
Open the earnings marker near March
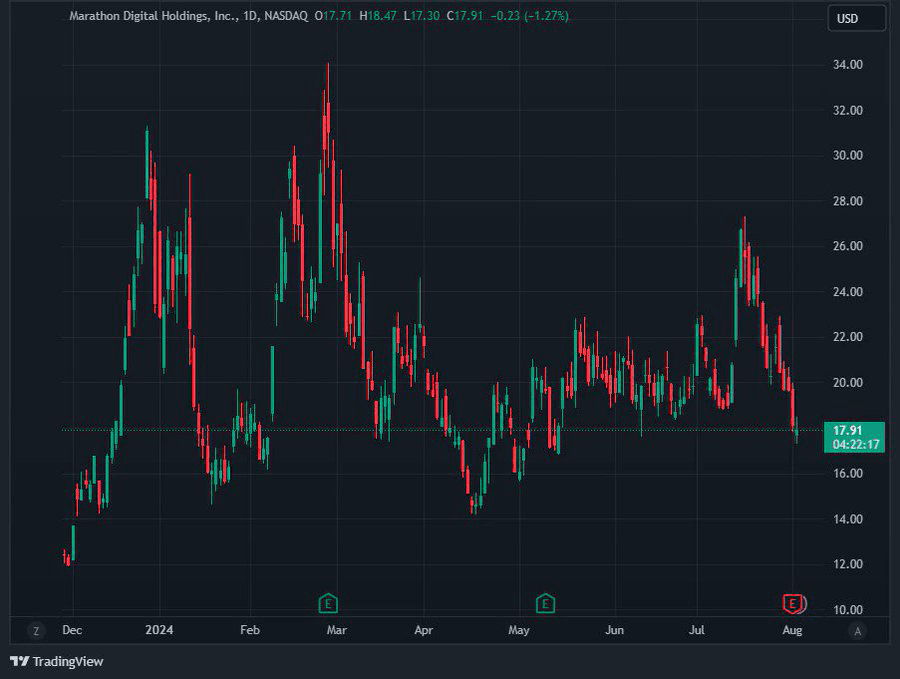[328, 603]
